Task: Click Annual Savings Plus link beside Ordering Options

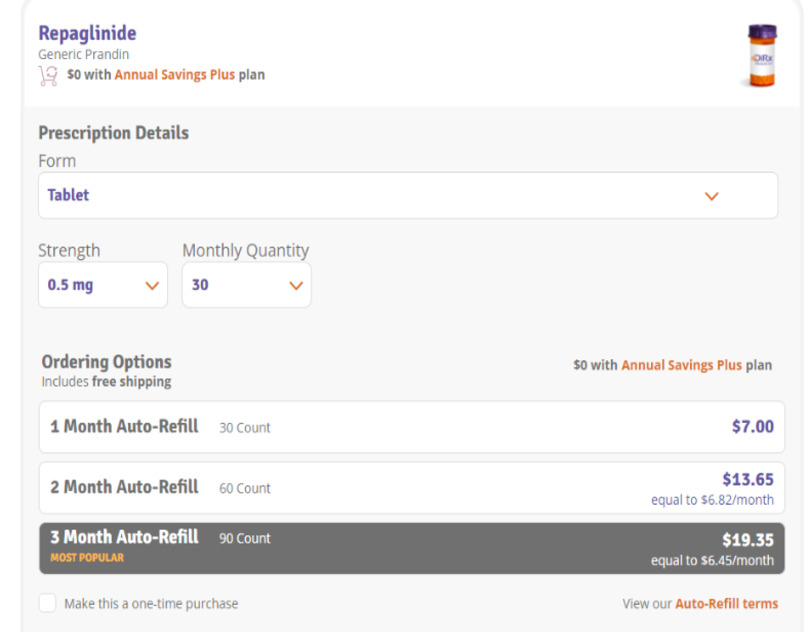Action: (x=681, y=366)
